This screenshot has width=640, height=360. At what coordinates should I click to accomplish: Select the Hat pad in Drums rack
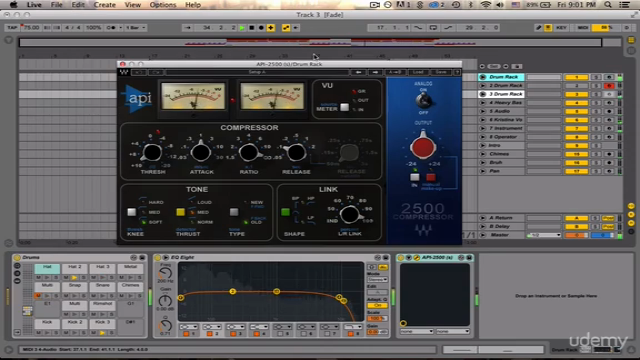pos(47,268)
